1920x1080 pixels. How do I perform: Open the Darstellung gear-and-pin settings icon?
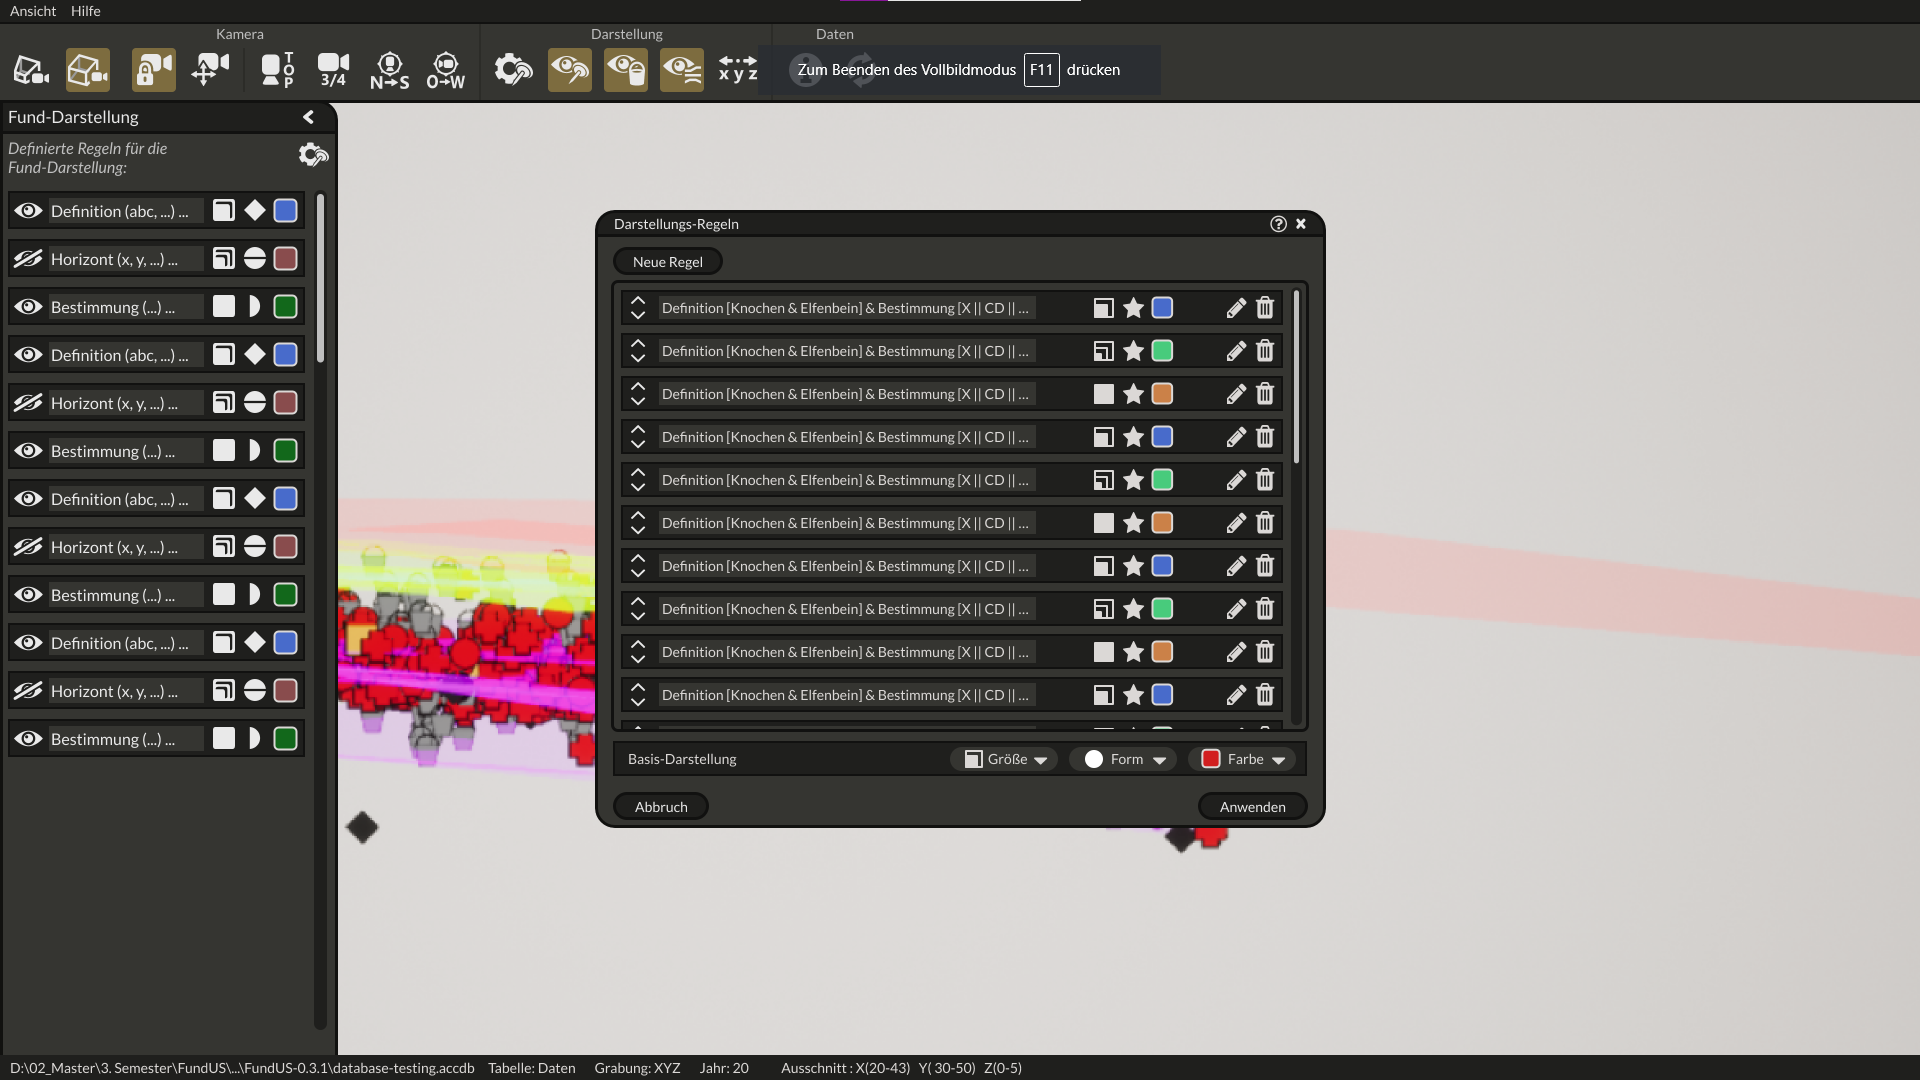coord(513,70)
